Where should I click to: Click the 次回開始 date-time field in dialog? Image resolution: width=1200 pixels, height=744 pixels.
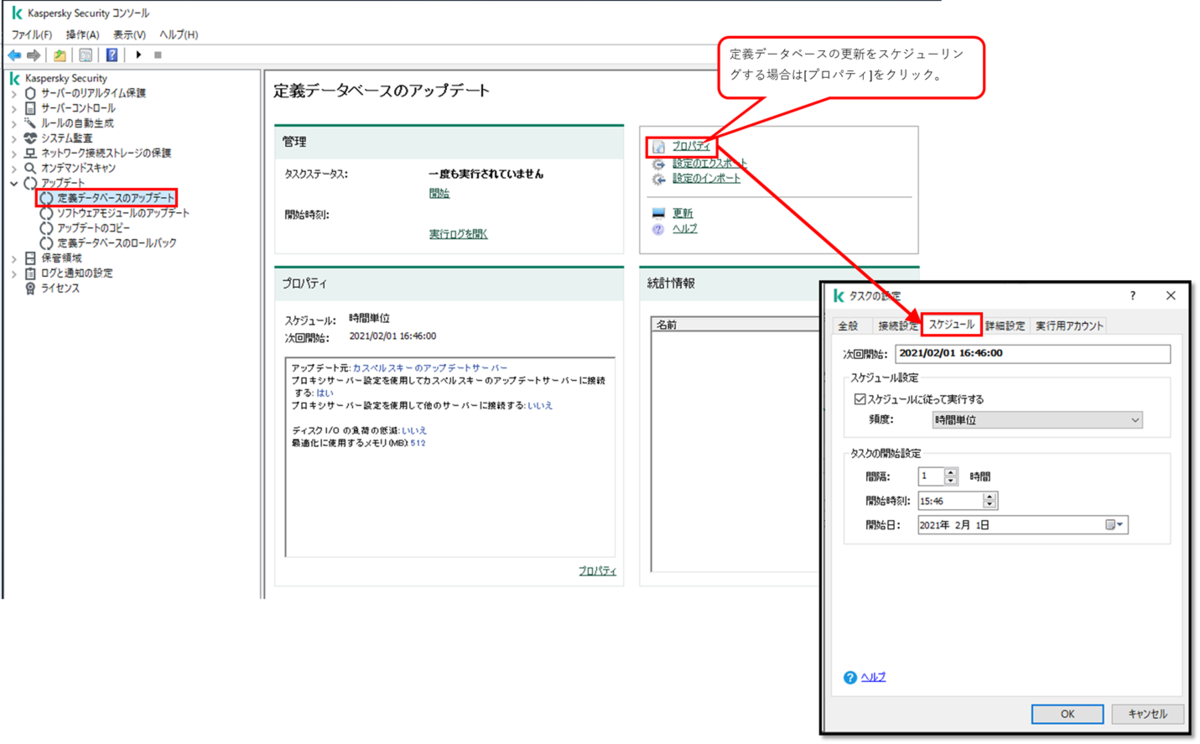pos(1032,353)
